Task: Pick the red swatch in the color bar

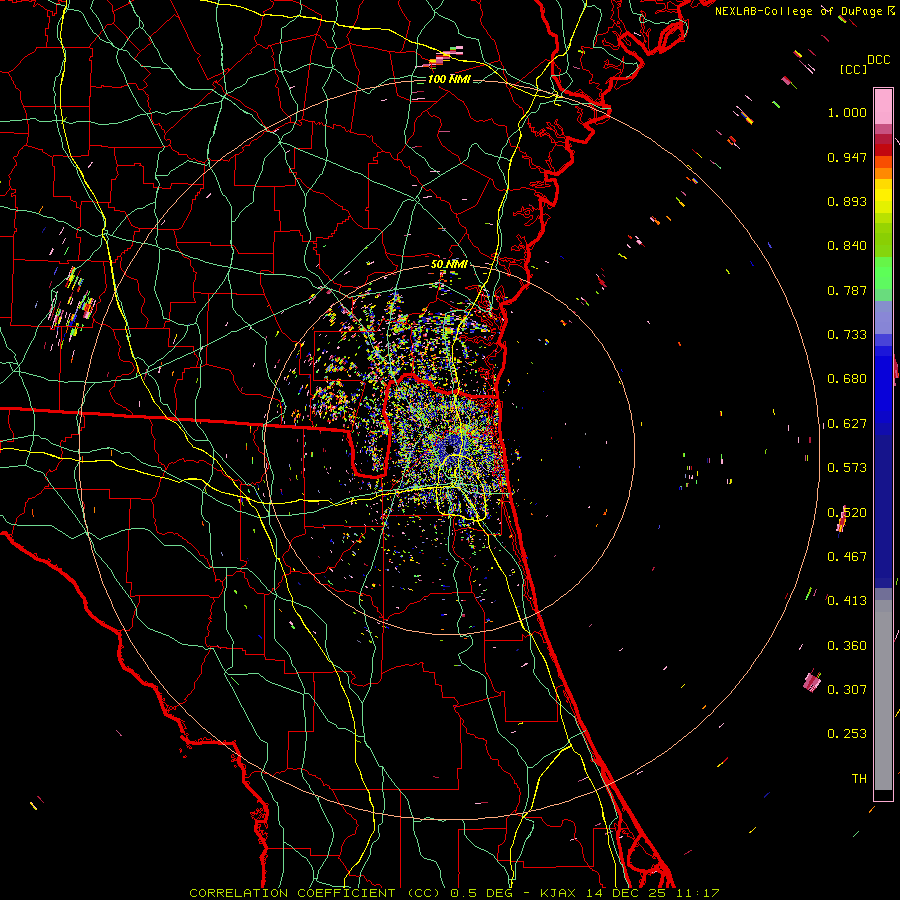Action: 883,150
